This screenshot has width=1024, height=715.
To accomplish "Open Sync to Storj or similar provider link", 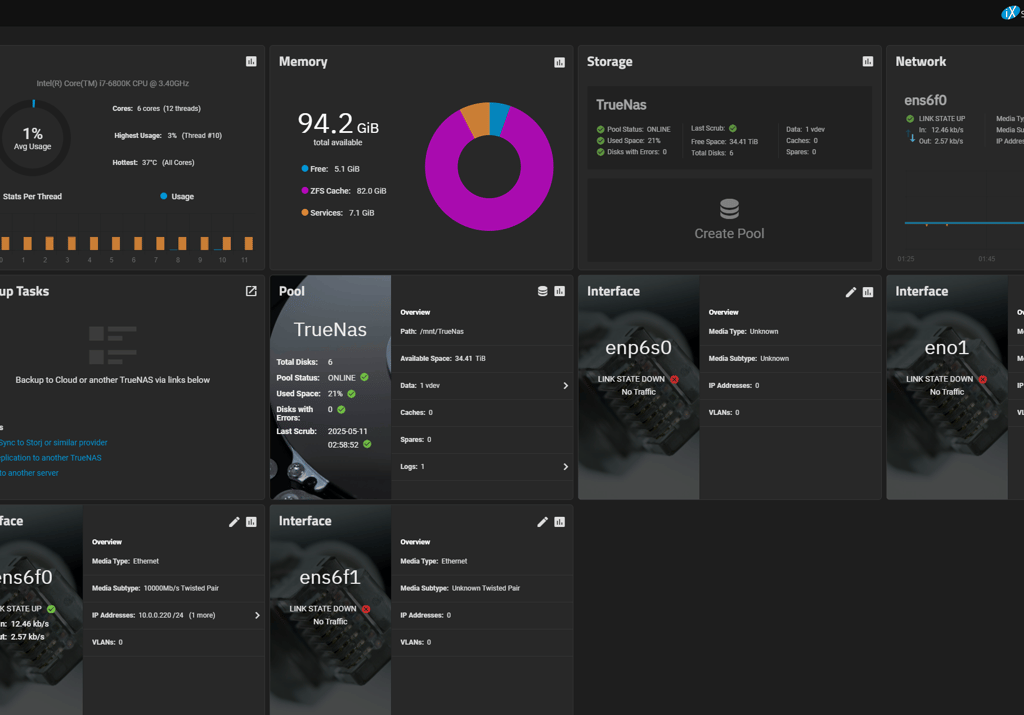I will (x=54, y=443).
